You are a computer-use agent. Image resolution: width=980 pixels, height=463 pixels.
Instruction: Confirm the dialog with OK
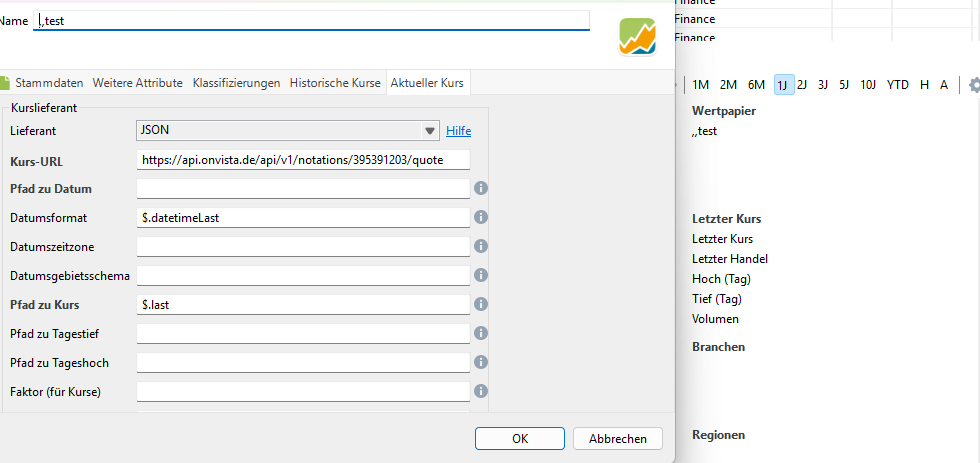point(520,439)
